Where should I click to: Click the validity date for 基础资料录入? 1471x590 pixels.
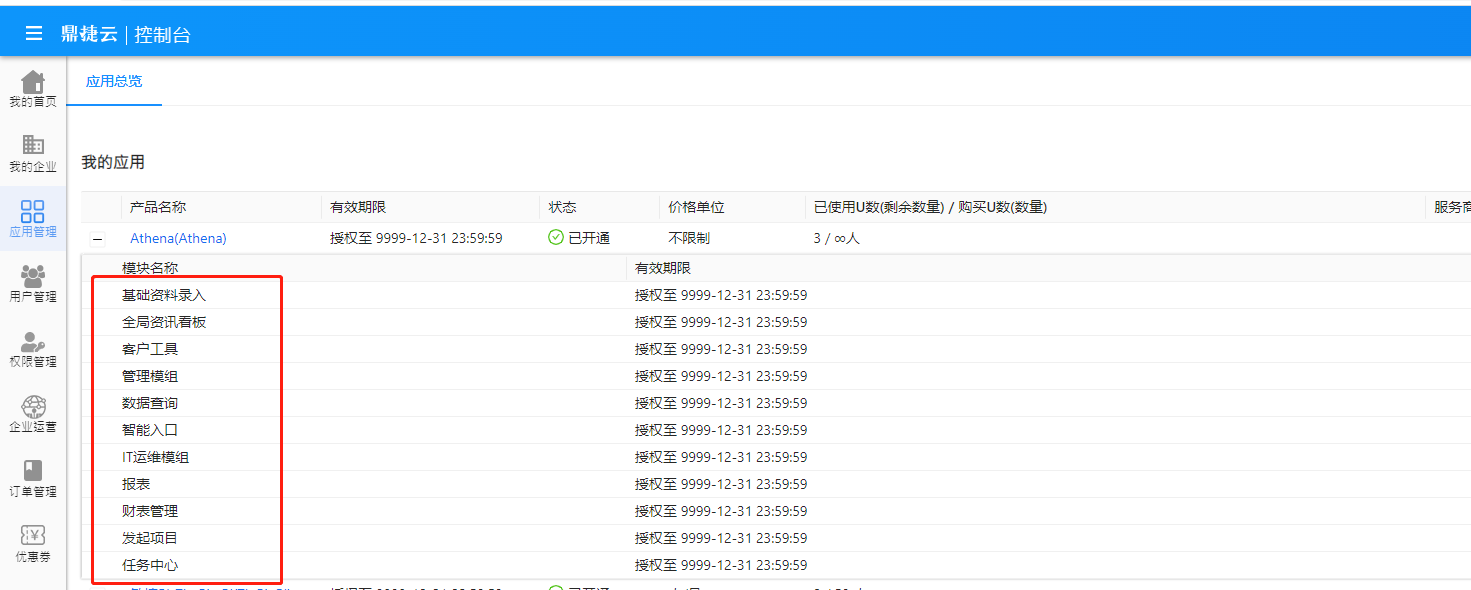(721, 295)
